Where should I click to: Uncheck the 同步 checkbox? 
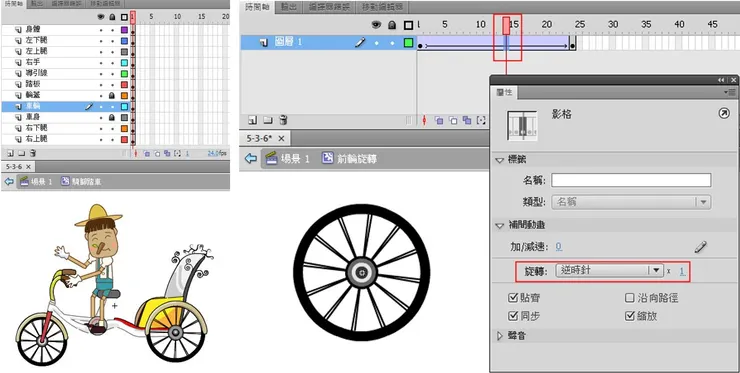click(x=513, y=316)
